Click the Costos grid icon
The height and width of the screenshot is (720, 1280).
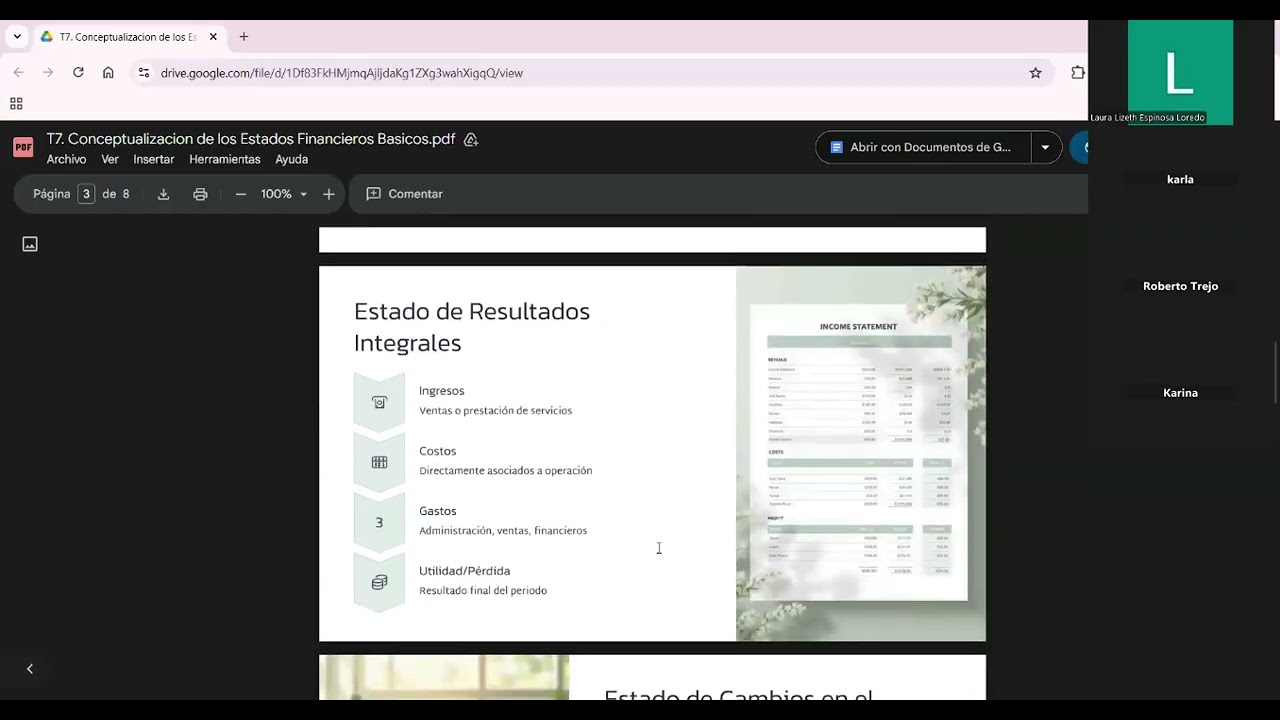click(x=379, y=462)
